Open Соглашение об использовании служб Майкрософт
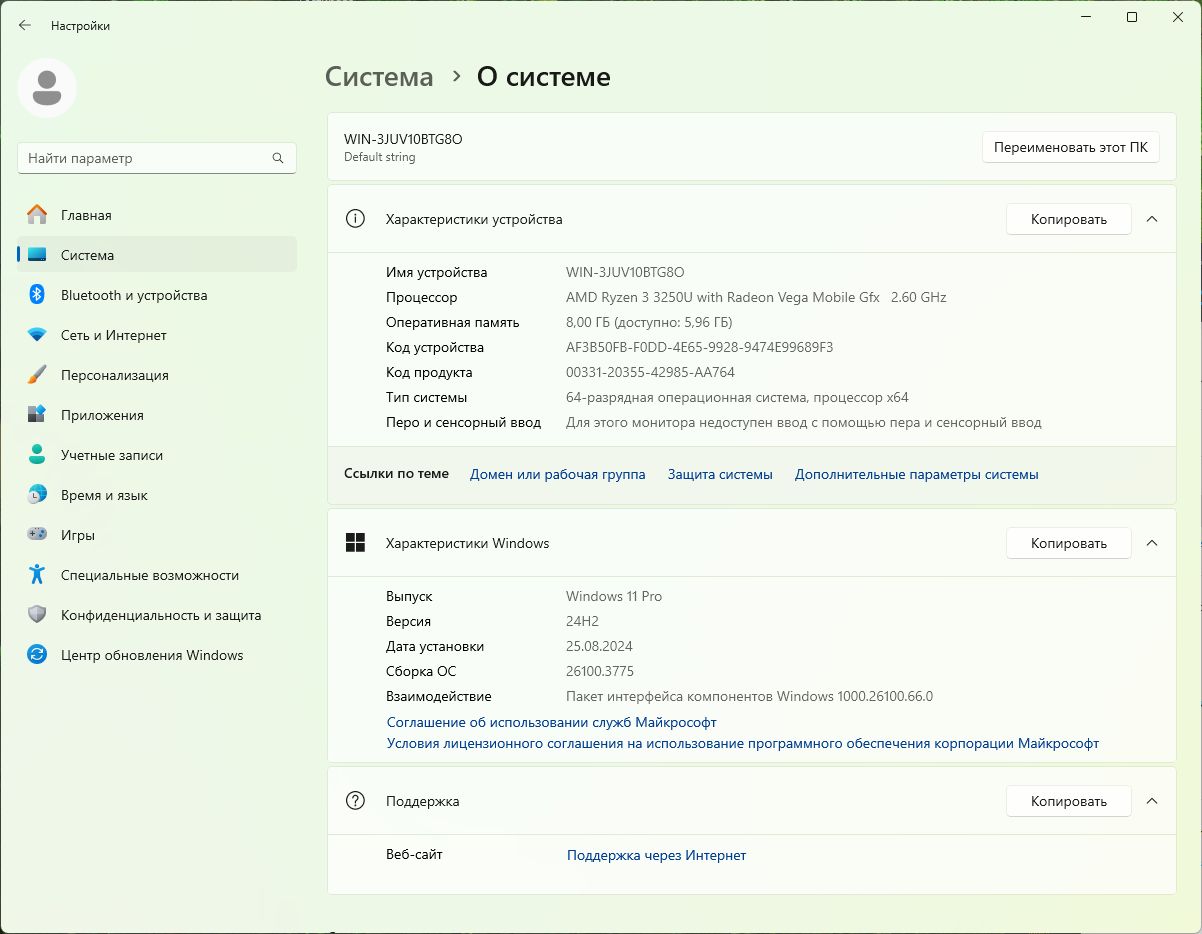The image size is (1202, 934). coord(552,722)
